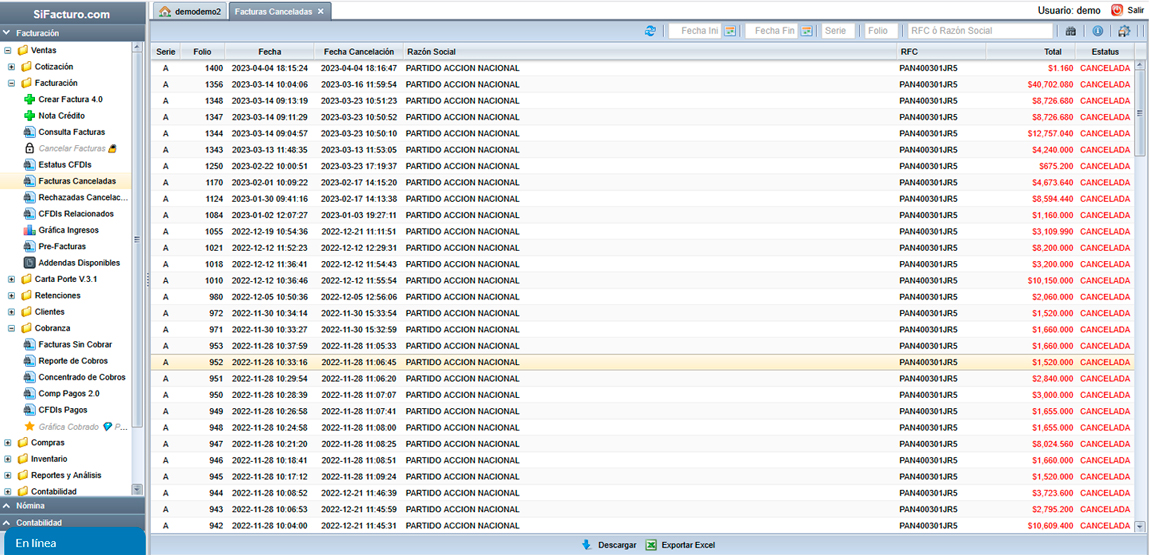Click the refresh icon in the toolbar
The height and width of the screenshot is (555, 1150).
click(x=651, y=31)
